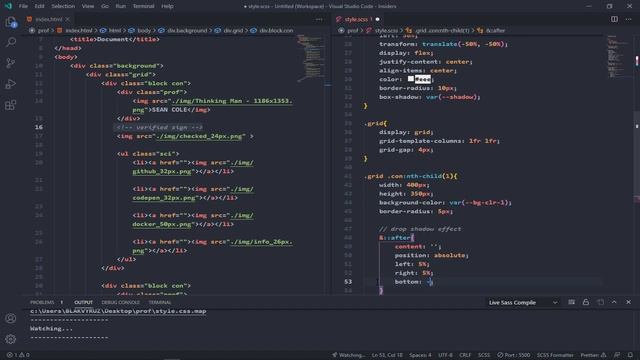Image resolution: width=640 pixels, height=360 pixels.
Task: Close the bottom panel
Action: (x=629, y=302)
